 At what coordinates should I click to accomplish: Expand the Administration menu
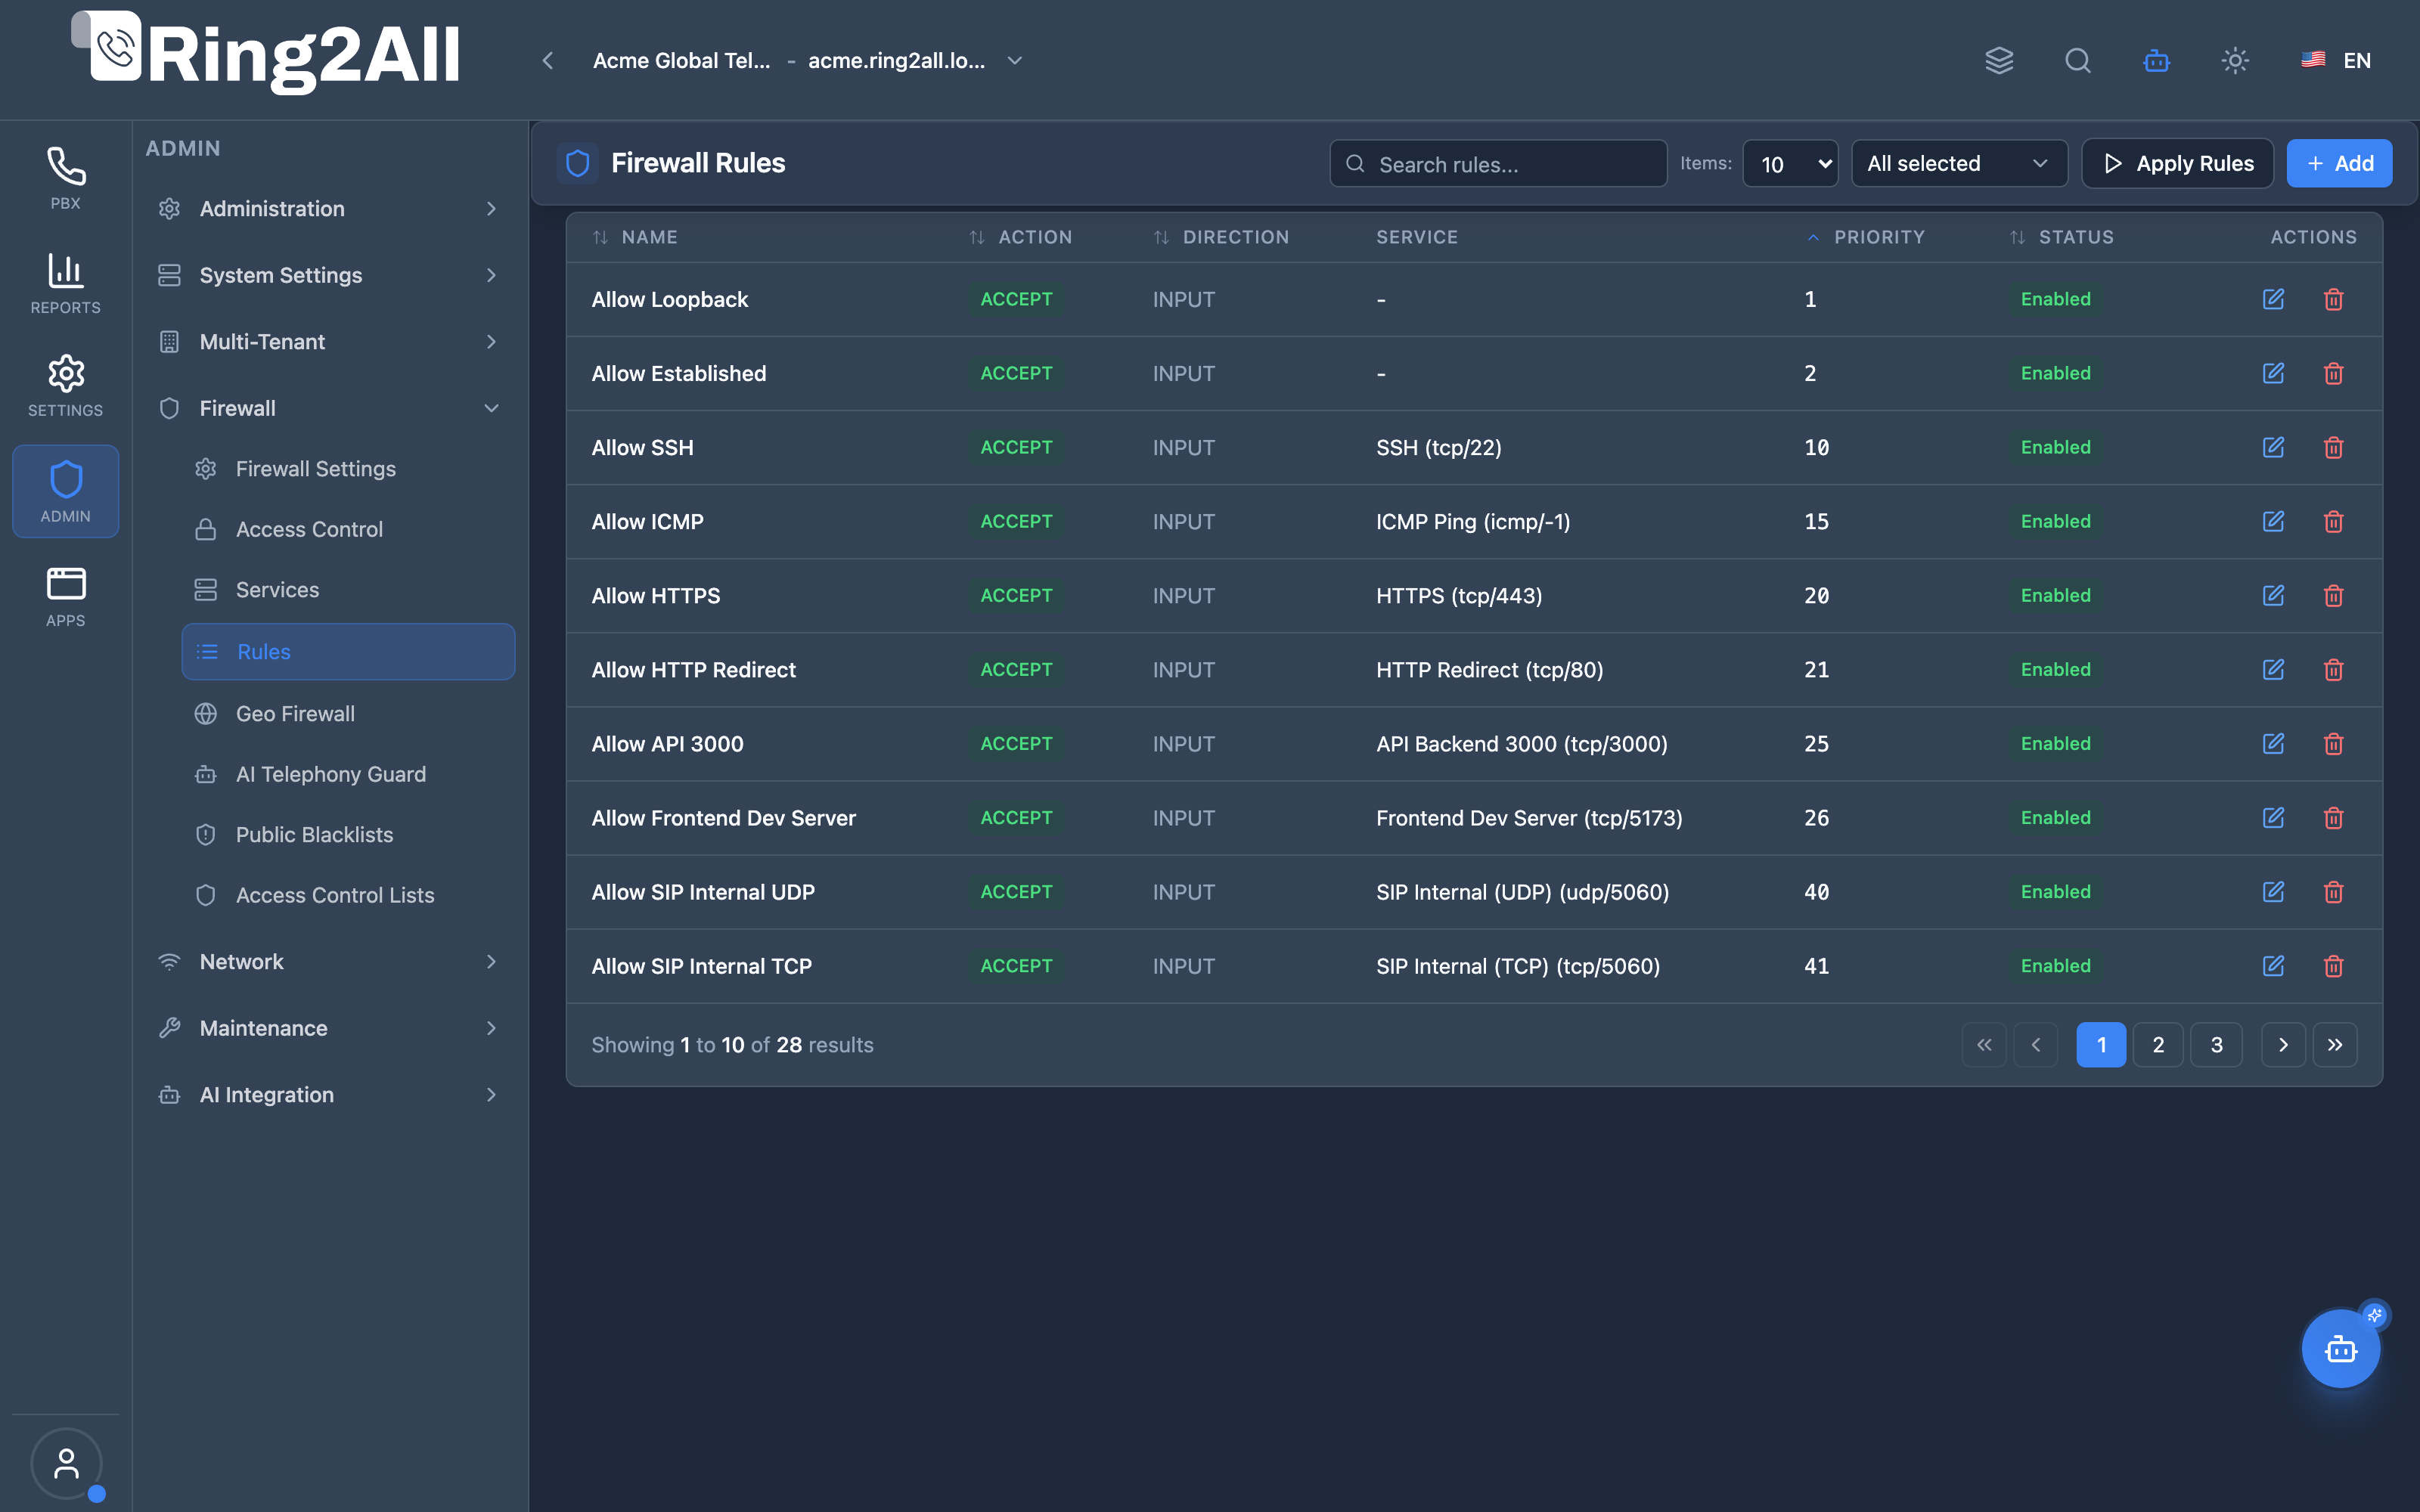click(331, 208)
